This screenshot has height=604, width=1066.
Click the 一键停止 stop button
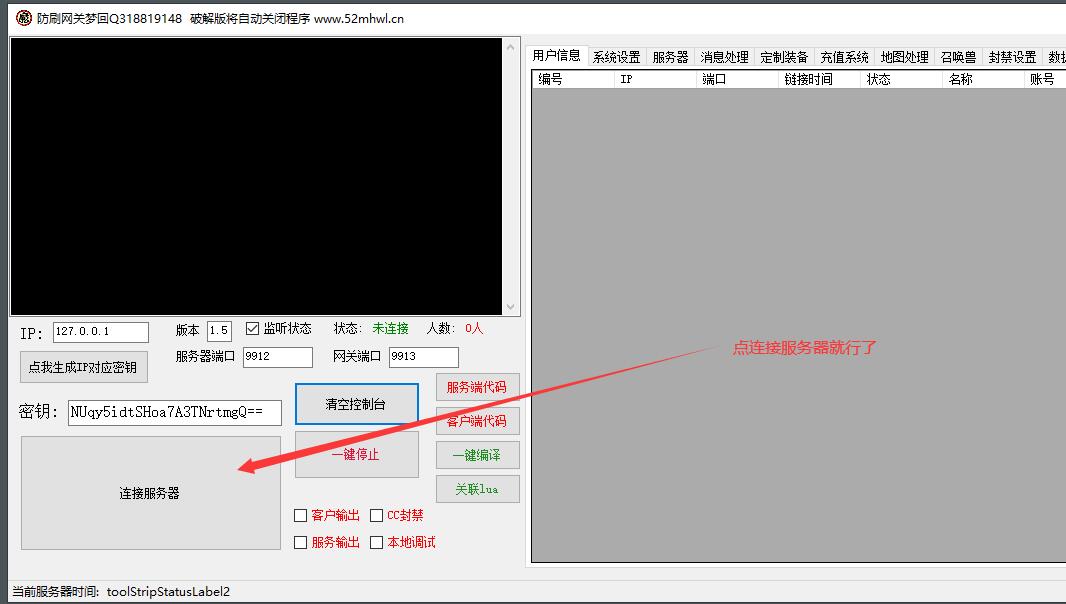[356, 454]
